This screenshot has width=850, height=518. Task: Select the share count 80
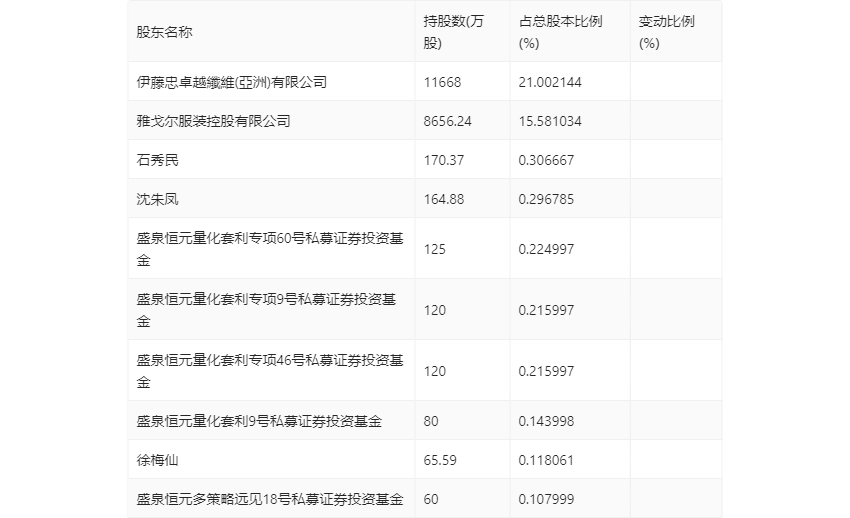coord(431,421)
